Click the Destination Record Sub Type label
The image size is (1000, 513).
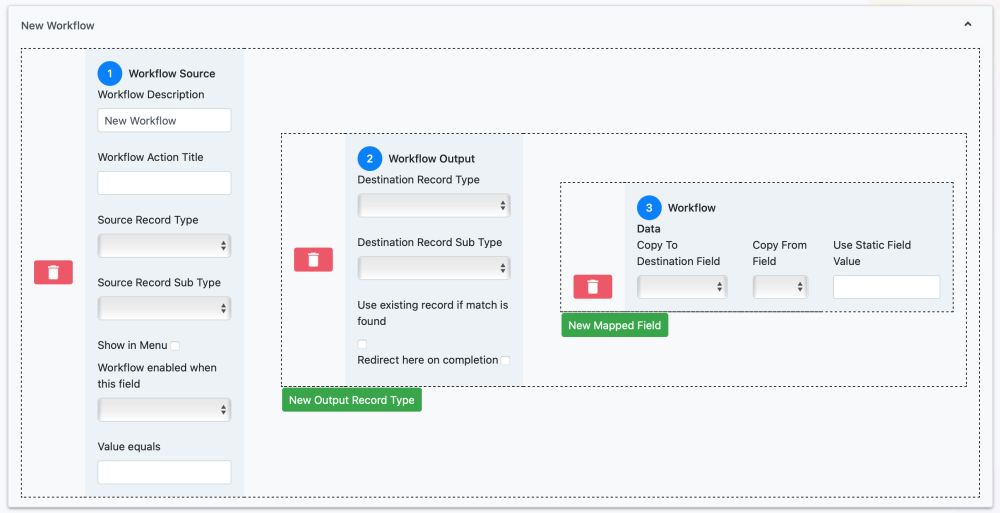coord(429,242)
